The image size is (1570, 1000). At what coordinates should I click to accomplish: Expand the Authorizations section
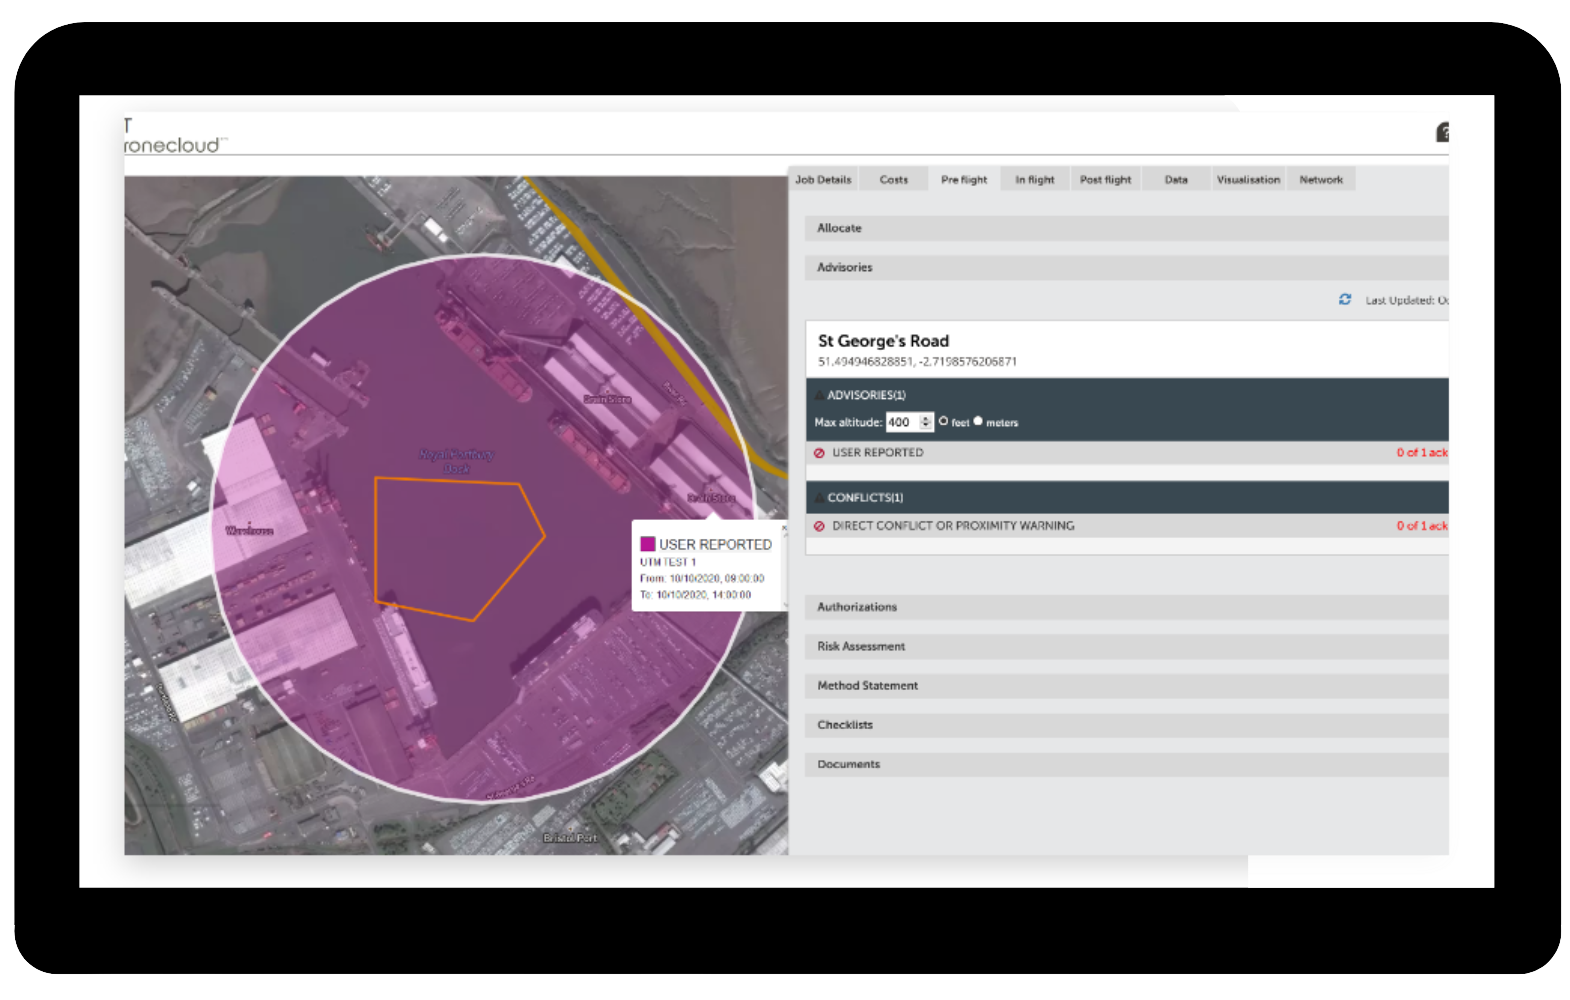coord(1126,607)
